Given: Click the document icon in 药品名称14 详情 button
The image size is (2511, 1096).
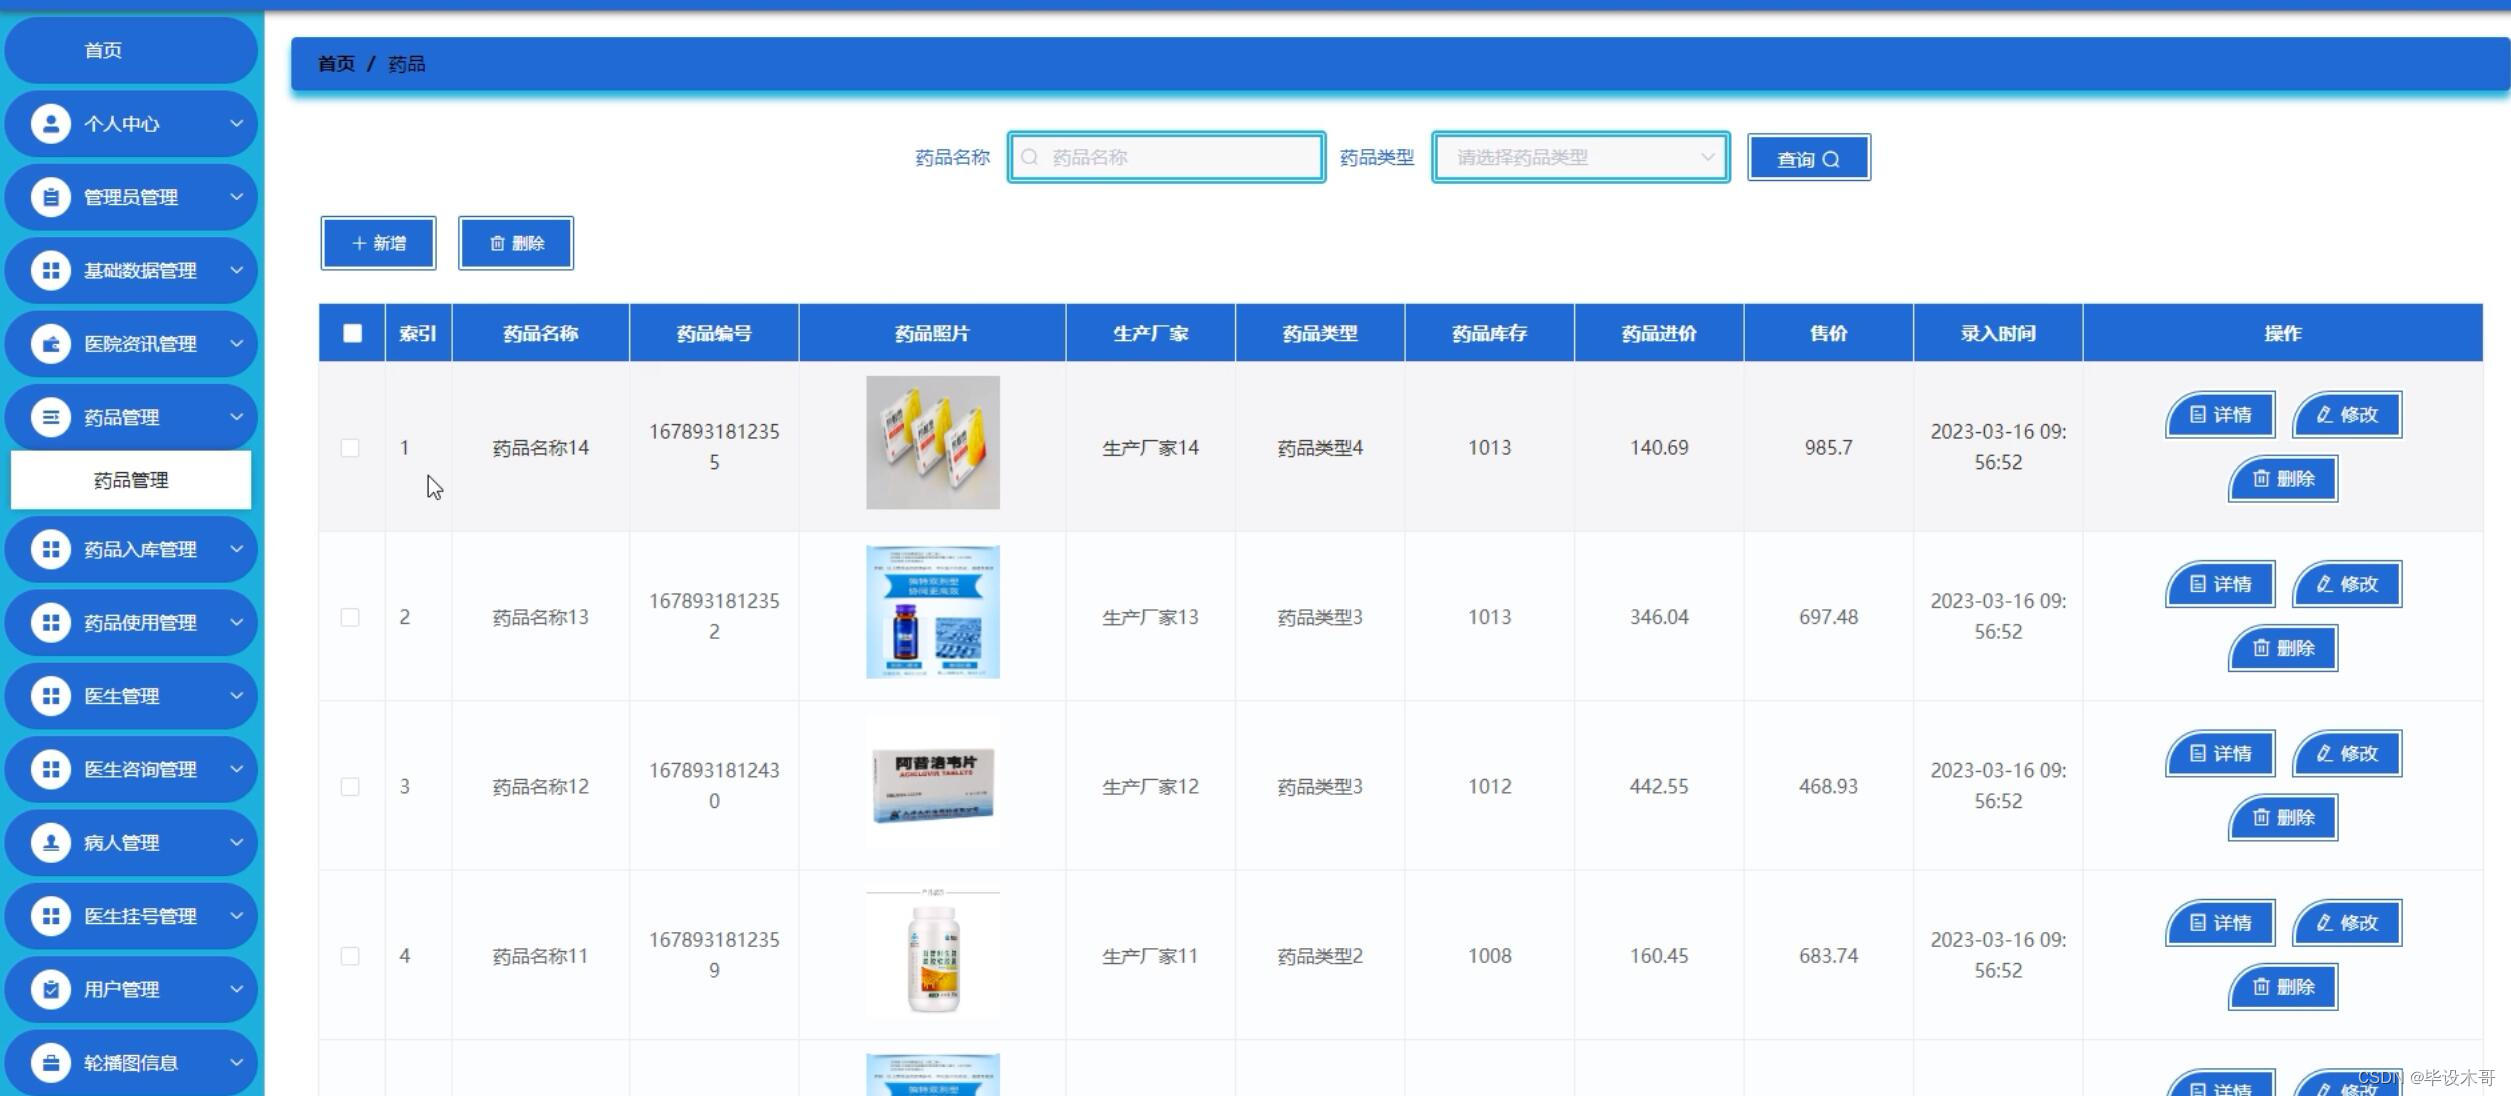Looking at the screenshot, I should click(2197, 414).
